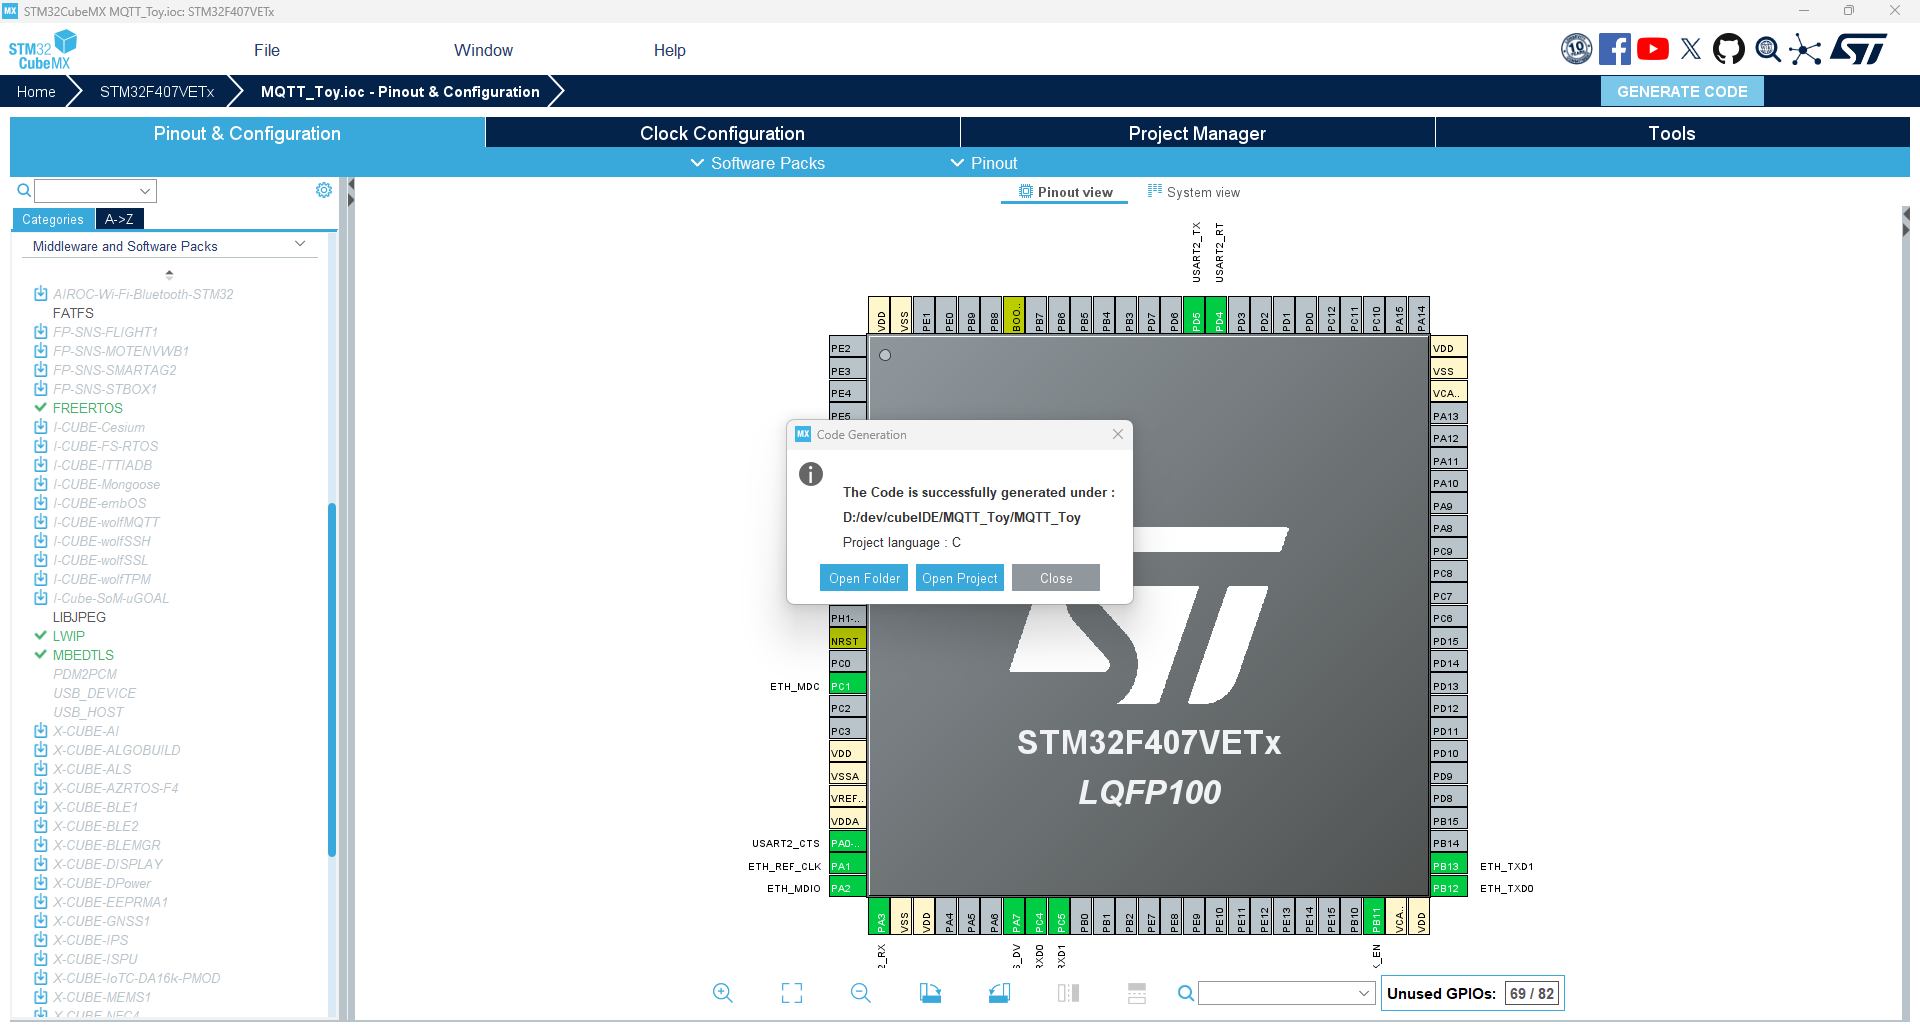Select the Pinout view tab
The width and height of the screenshot is (1920, 1032).
(x=1066, y=192)
